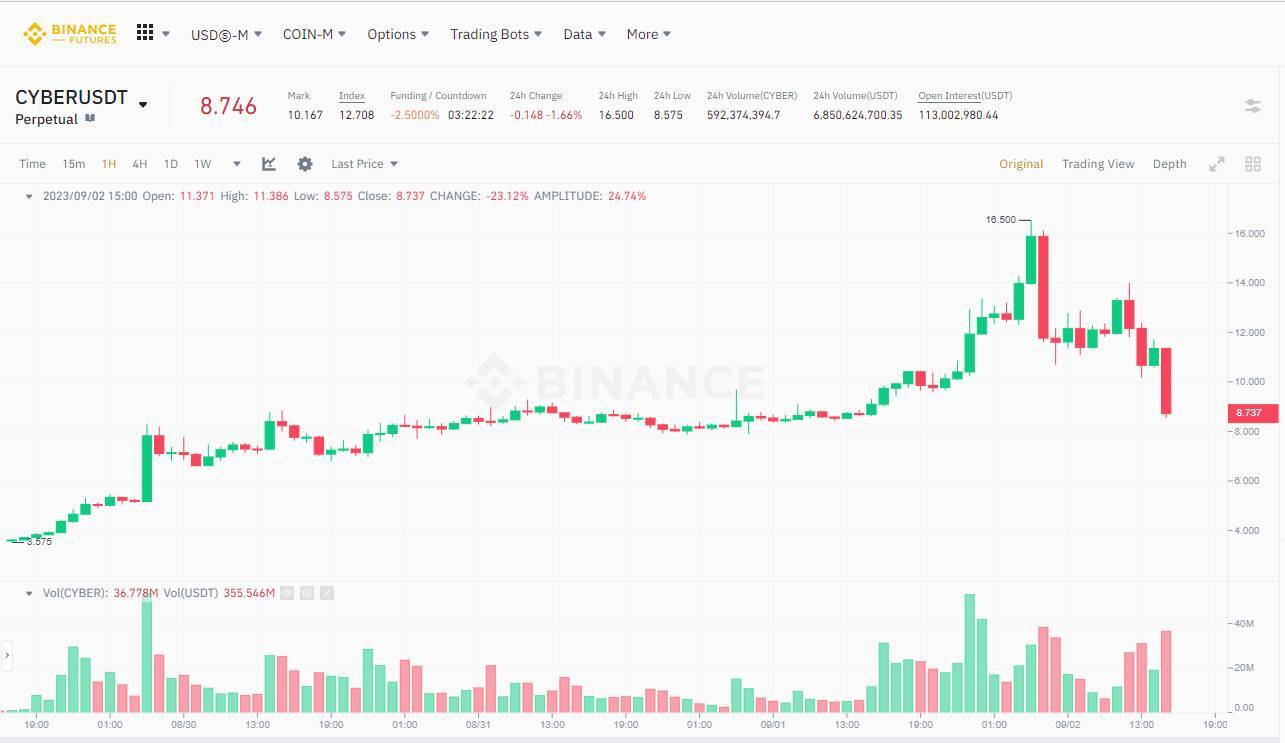The height and width of the screenshot is (743, 1285).
Task: Expand more time intervals dropdown
Action: pyautogui.click(x=237, y=164)
